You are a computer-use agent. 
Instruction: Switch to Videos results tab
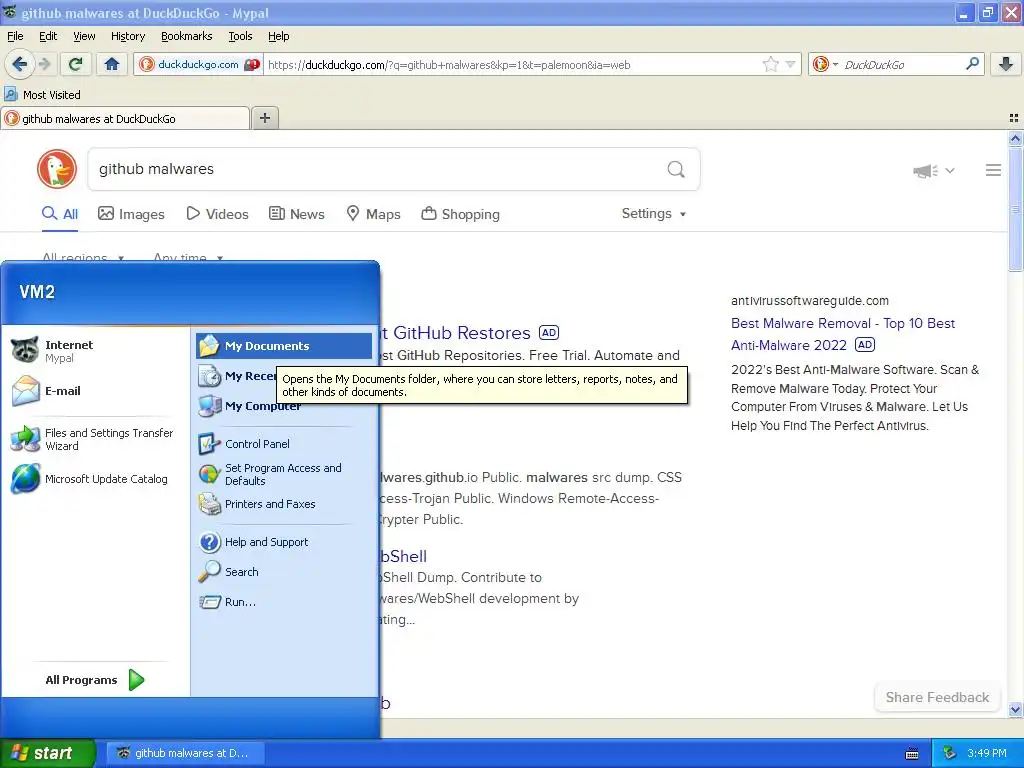tap(217, 214)
